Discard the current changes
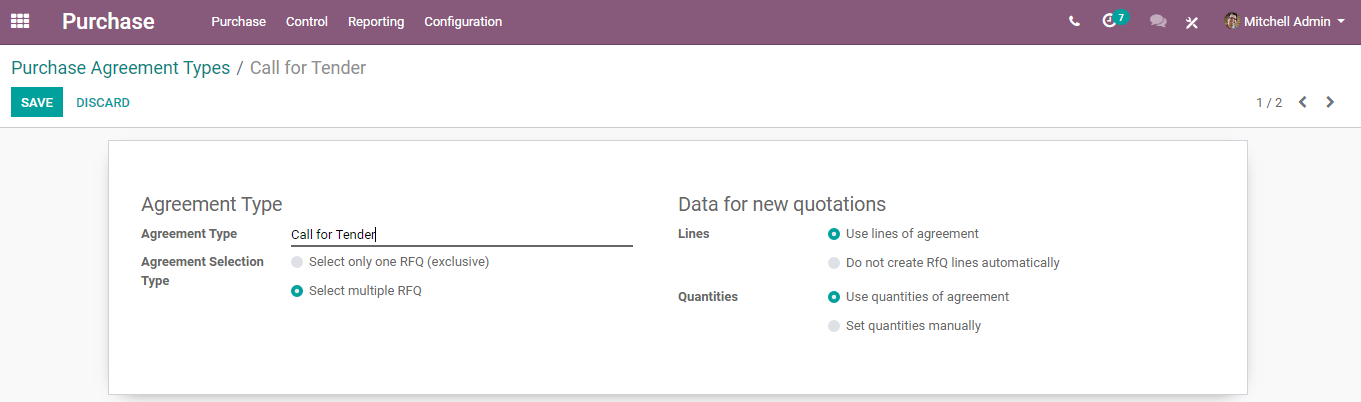This screenshot has height=402, width=1361. coord(103,102)
